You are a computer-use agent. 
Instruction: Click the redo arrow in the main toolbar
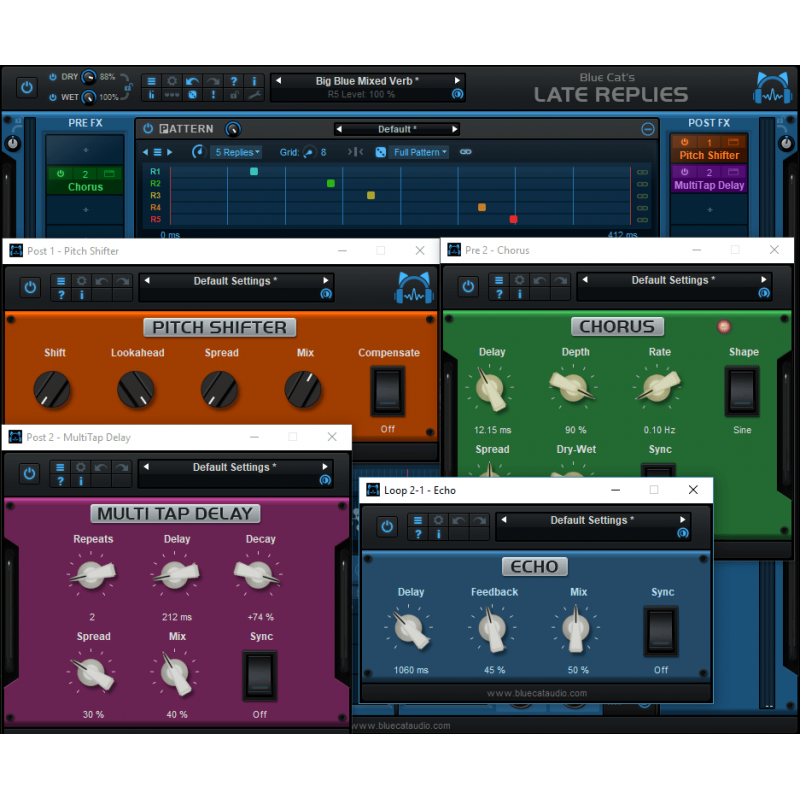tap(212, 81)
